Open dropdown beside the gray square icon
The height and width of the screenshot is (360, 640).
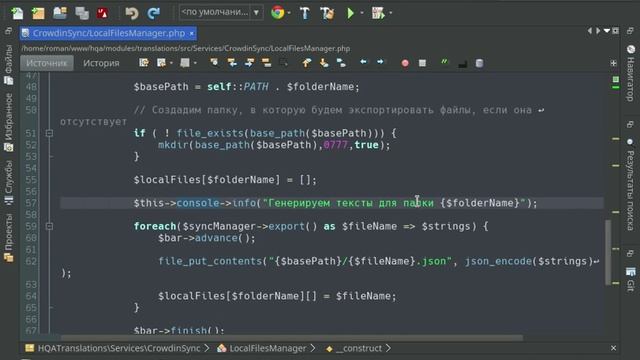point(195,63)
